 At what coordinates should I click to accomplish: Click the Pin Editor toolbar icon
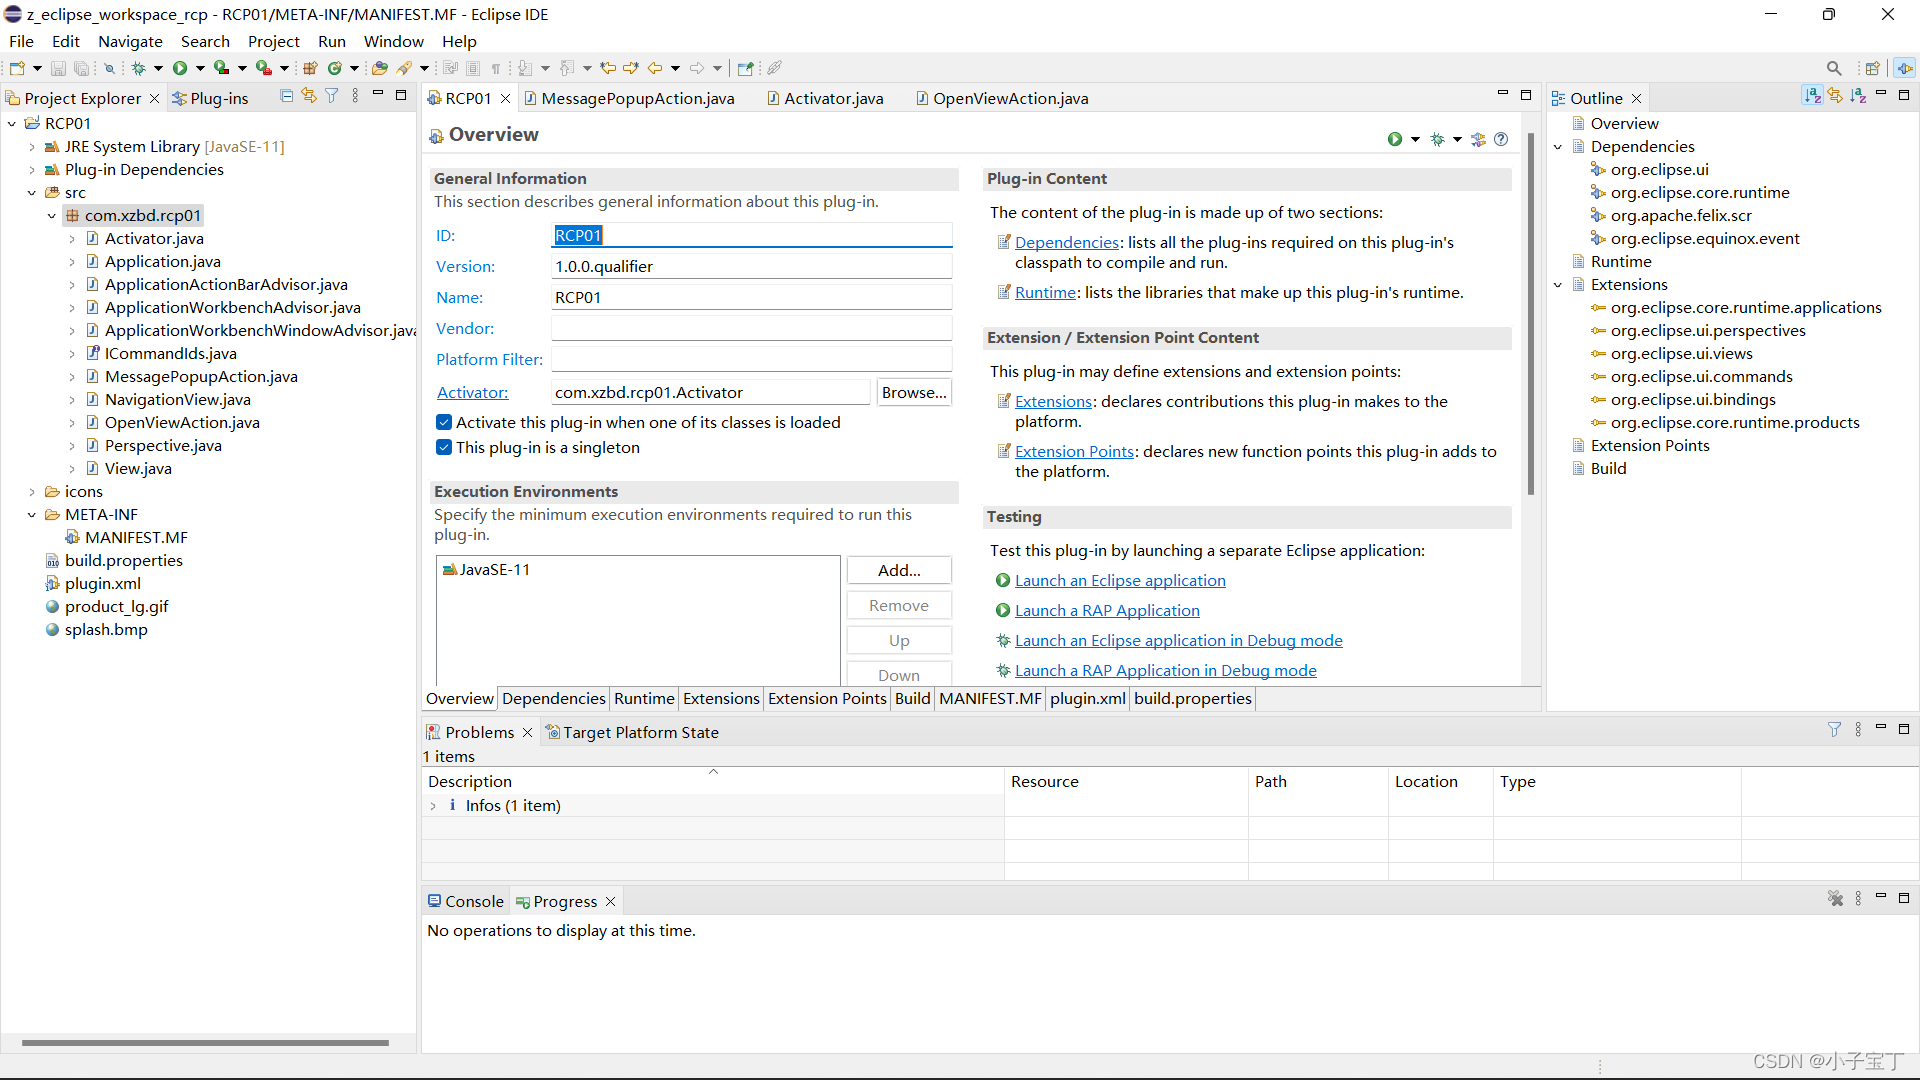click(745, 68)
